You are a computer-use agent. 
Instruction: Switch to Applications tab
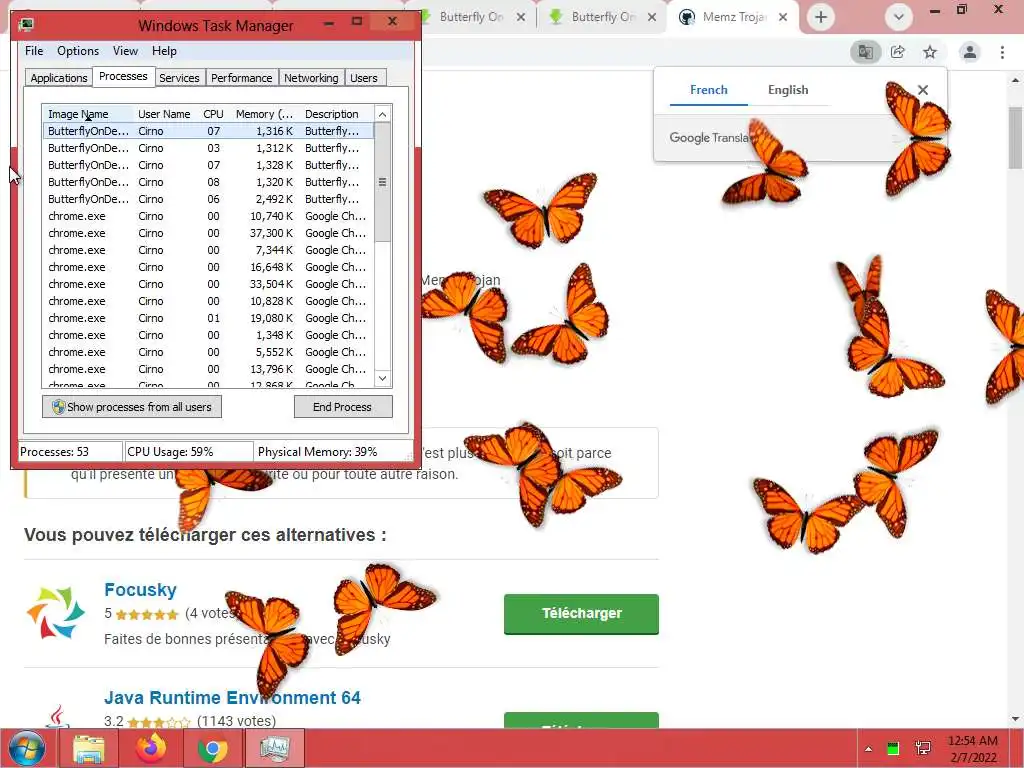click(59, 78)
